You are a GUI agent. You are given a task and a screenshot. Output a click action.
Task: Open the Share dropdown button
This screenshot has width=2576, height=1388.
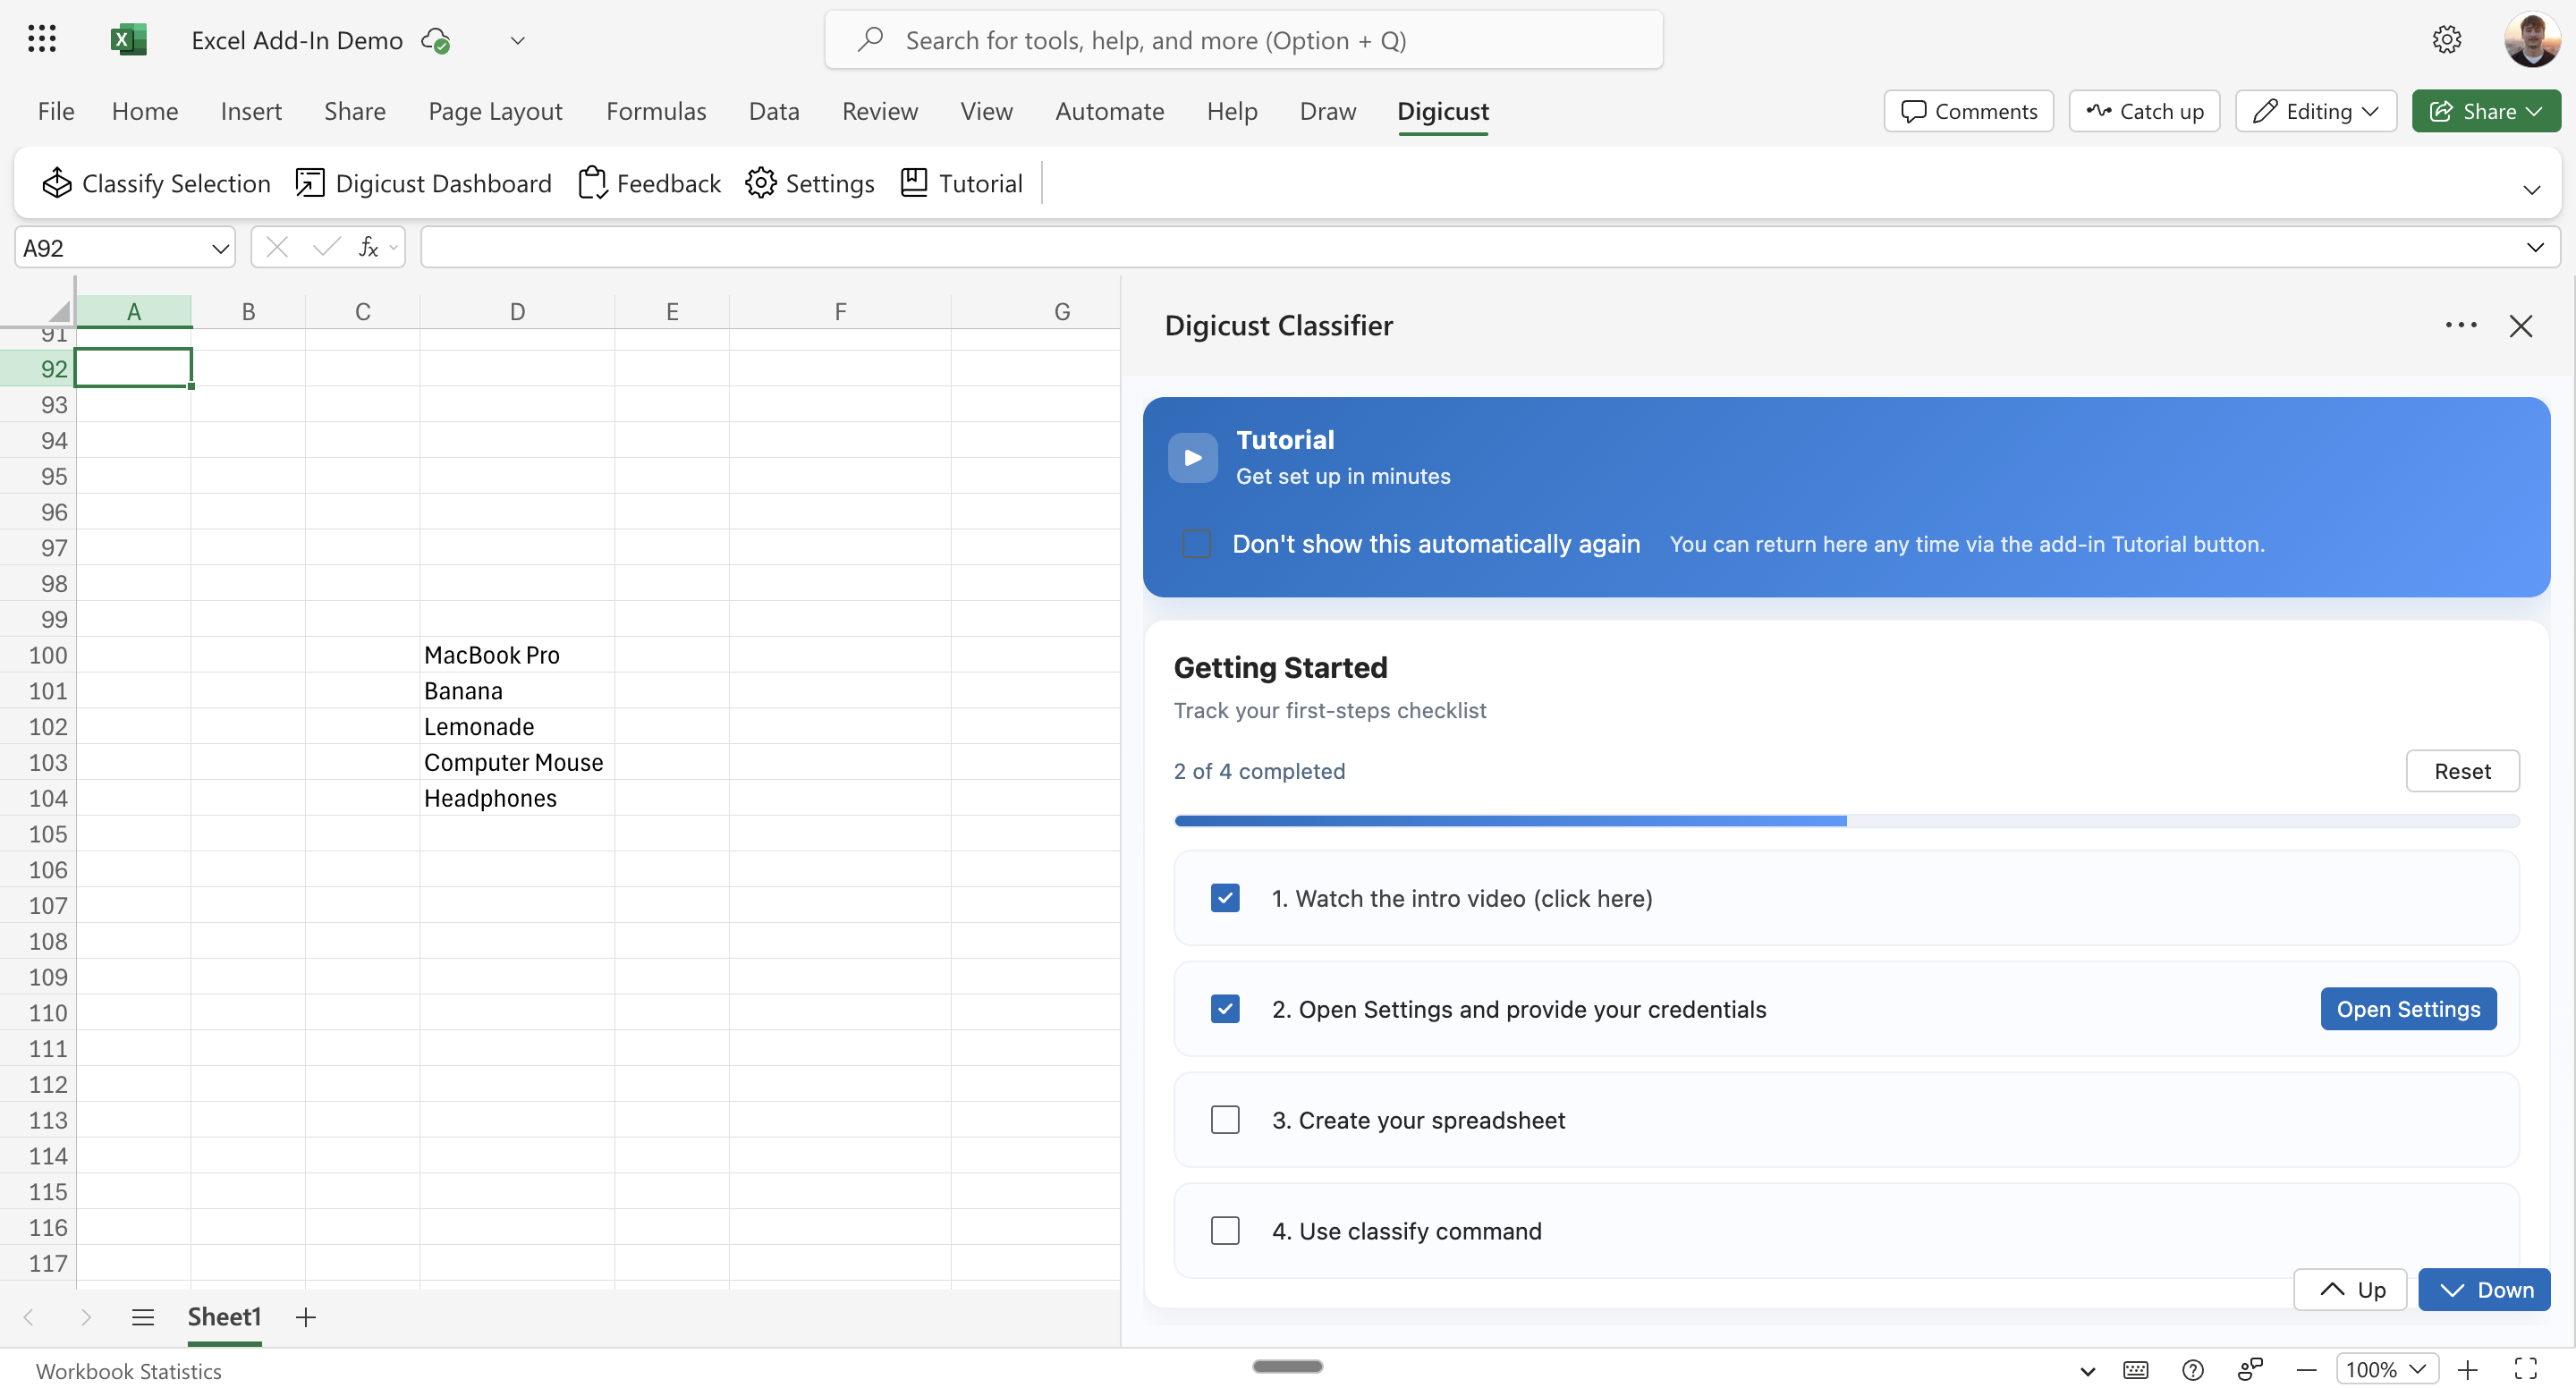[2486, 111]
